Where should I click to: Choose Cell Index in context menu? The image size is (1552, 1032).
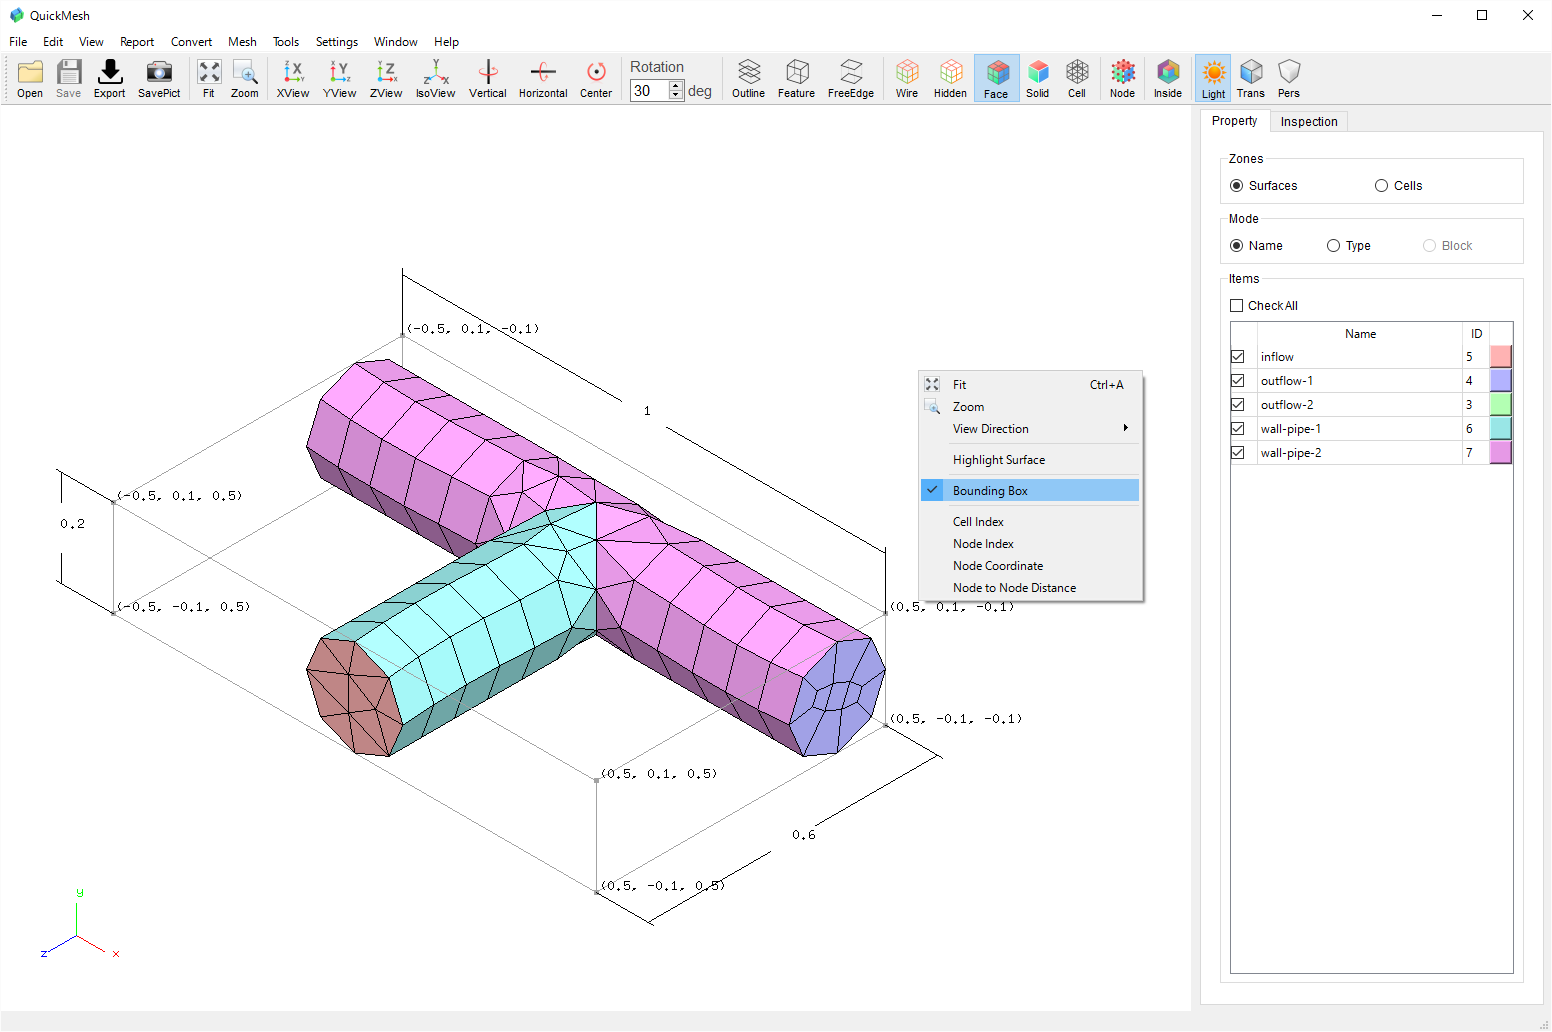1030,522
